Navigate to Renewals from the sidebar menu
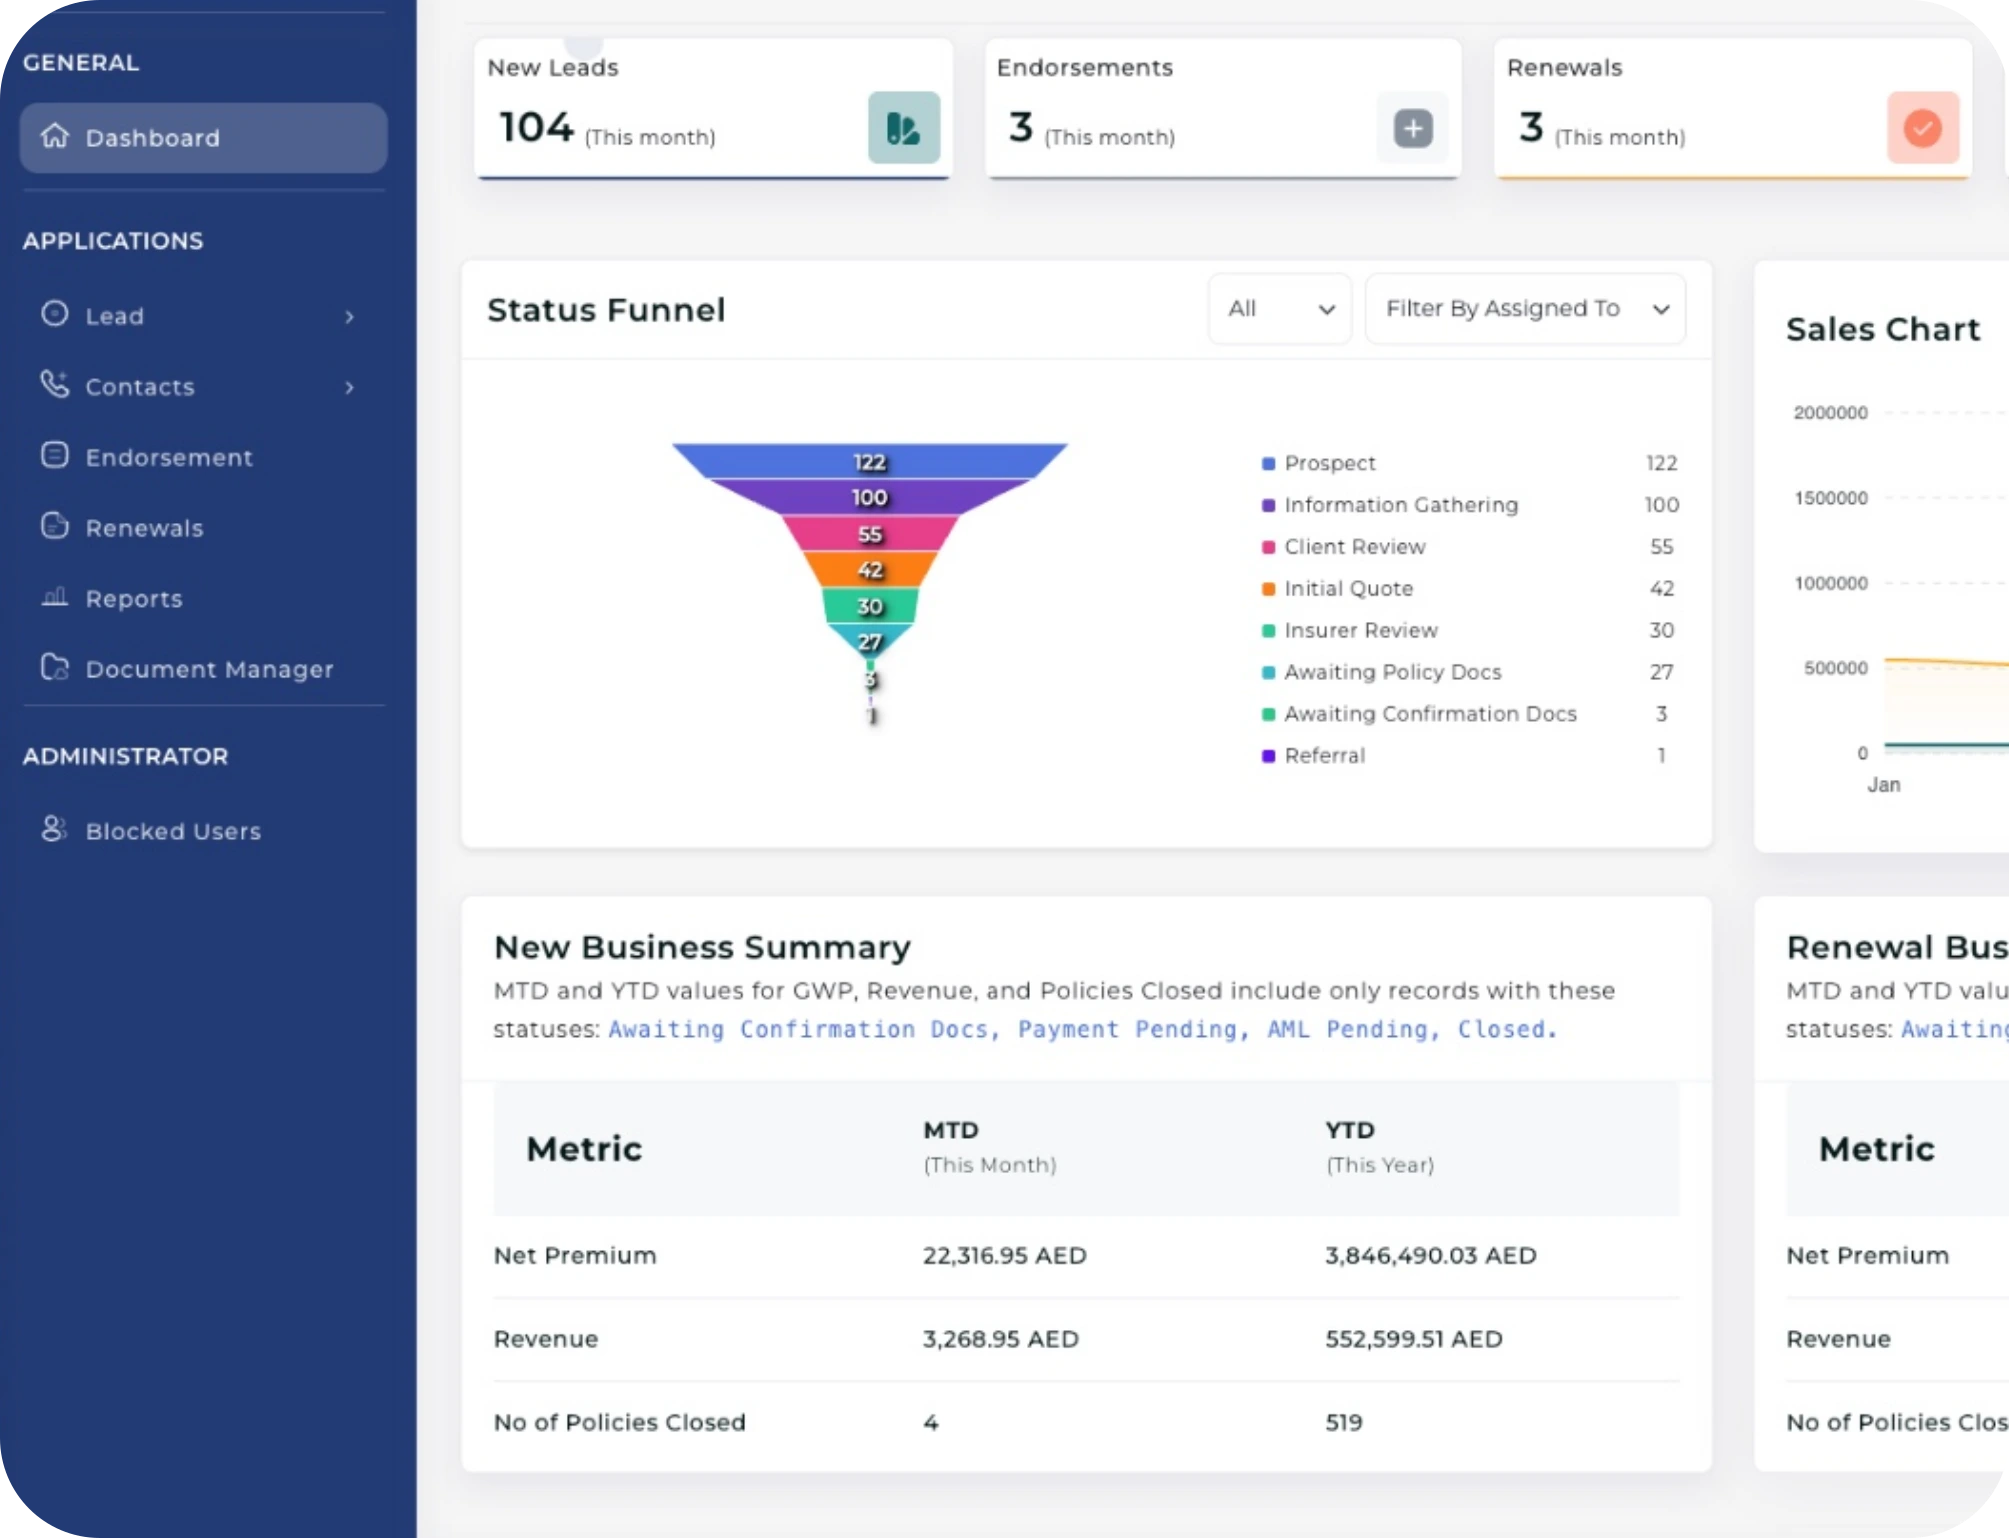Viewport: 2009px width, 1538px height. click(x=144, y=527)
